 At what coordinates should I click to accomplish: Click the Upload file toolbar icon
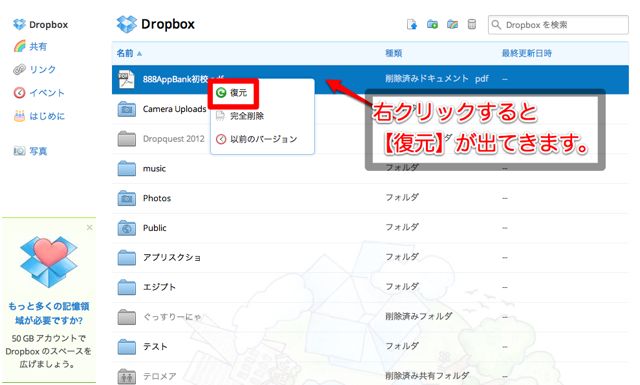click(412, 24)
